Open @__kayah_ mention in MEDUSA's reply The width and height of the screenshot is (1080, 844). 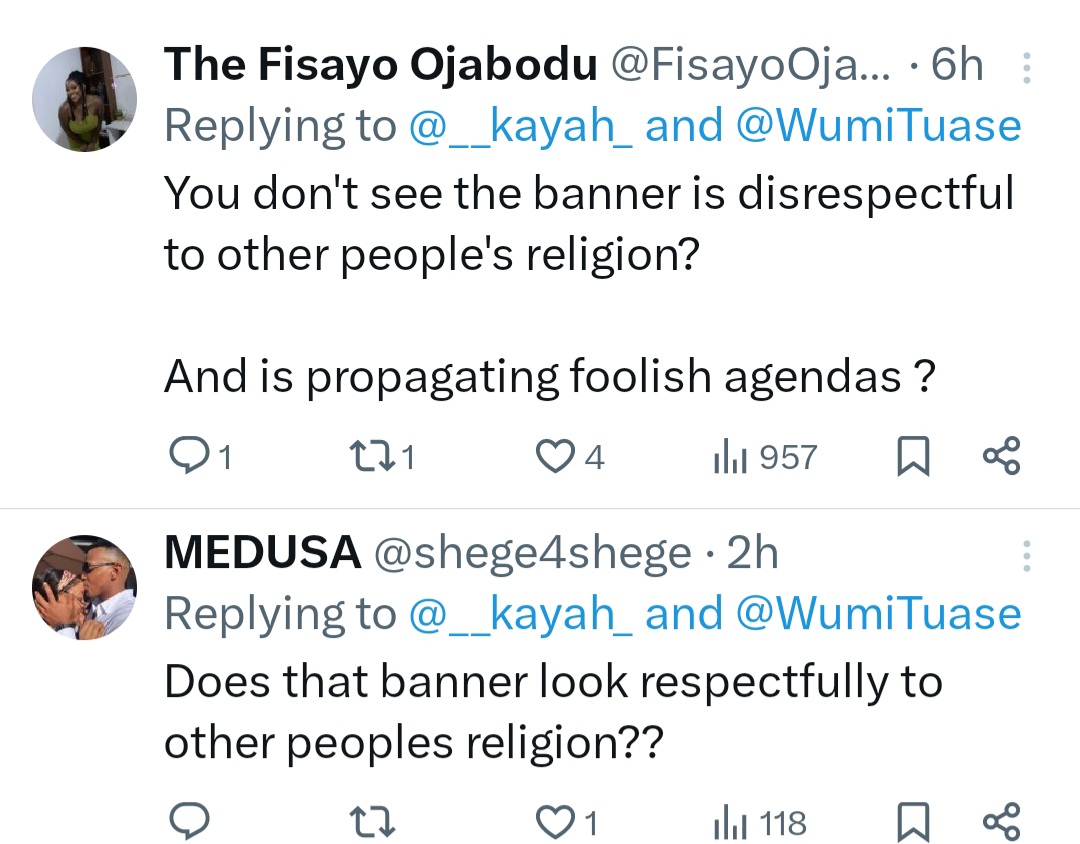(519, 614)
